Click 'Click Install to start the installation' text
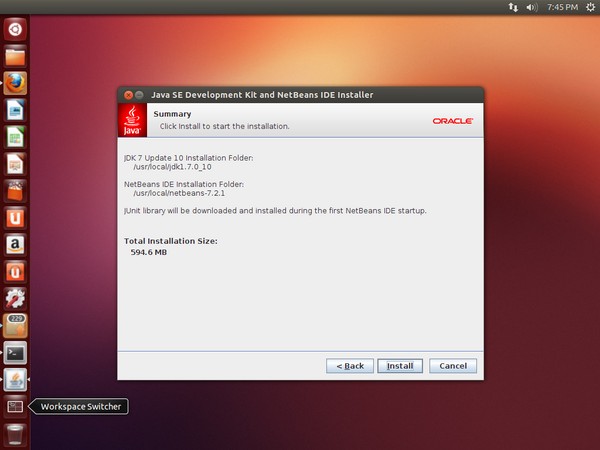Viewport: 600px width, 450px height. coord(225,126)
